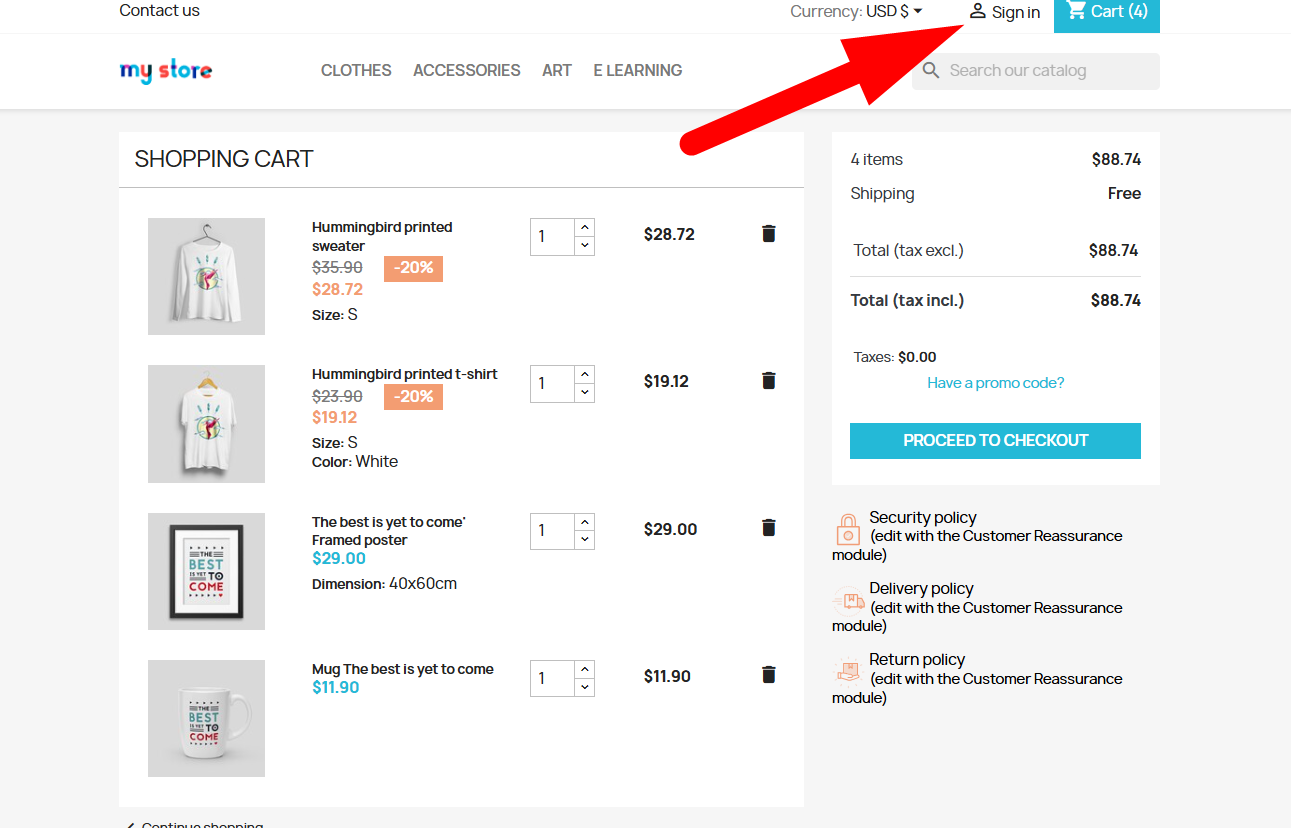Click PROCEED TO CHECKOUT button
The image size is (1291, 828).
click(x=995, y=441)
